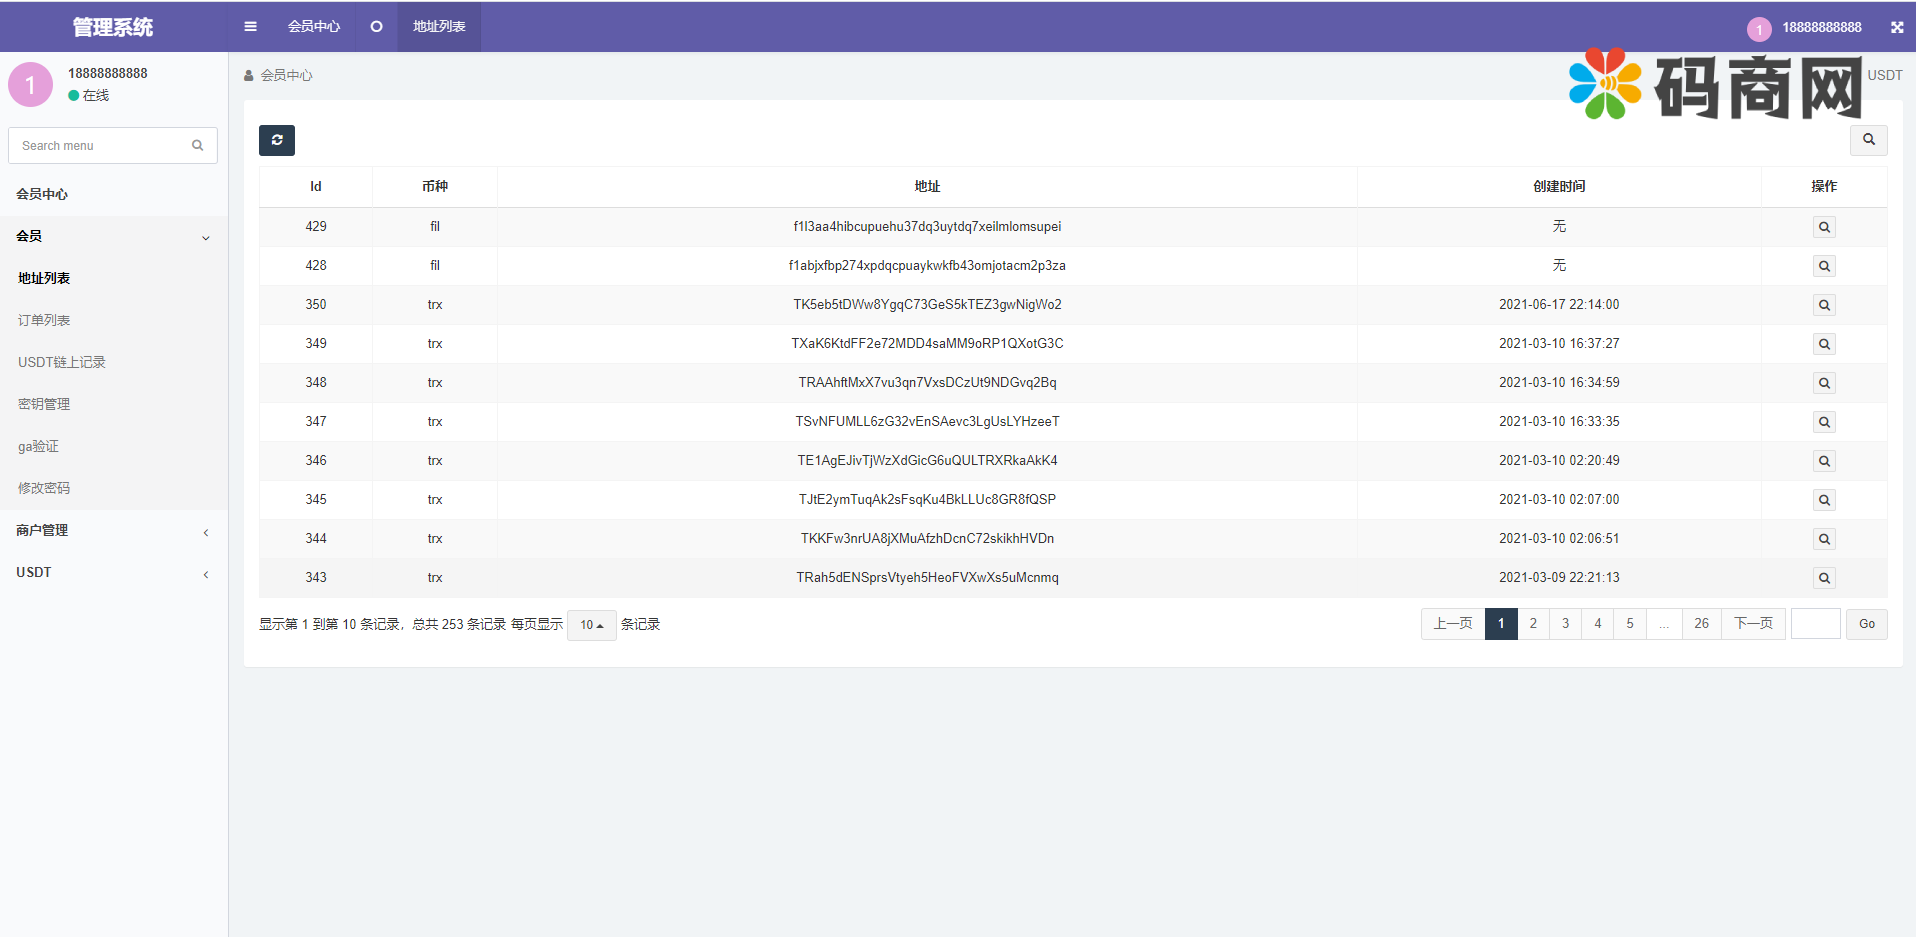Image resolution: width=1916 pixels, height=937 pixels.
Task: Click search icon in sidebar menu box
Action: (197, 146)
